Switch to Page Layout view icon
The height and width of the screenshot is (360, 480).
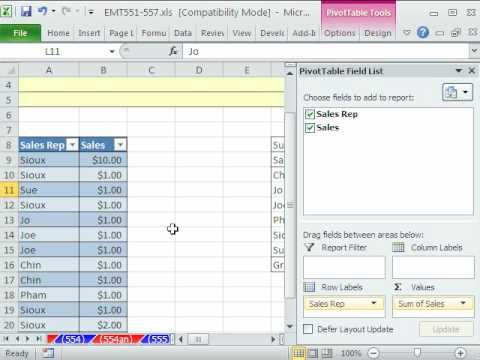tap(312, 353)
